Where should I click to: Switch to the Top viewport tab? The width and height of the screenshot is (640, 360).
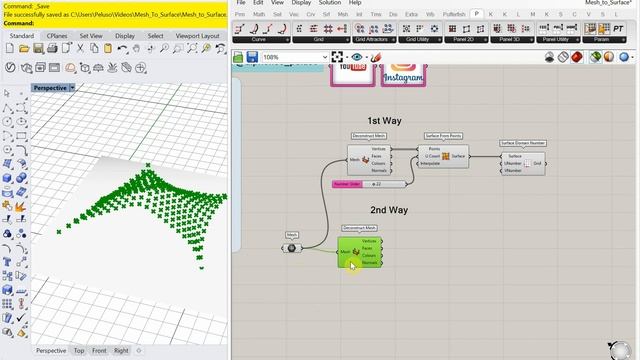[79, 351]
